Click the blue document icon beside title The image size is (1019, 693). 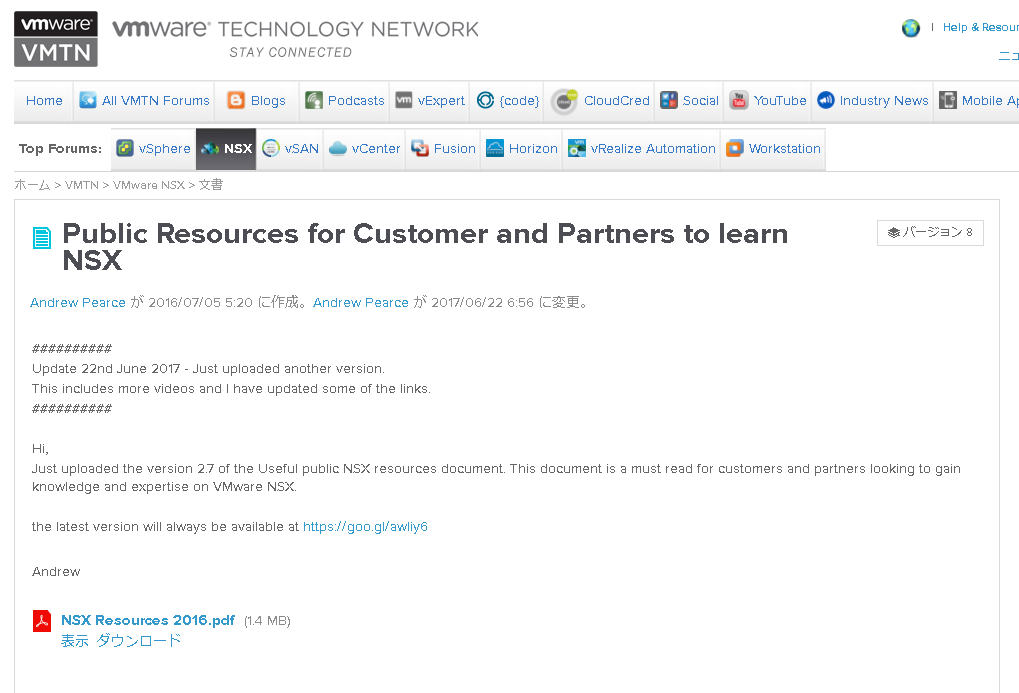coord(42,238)
